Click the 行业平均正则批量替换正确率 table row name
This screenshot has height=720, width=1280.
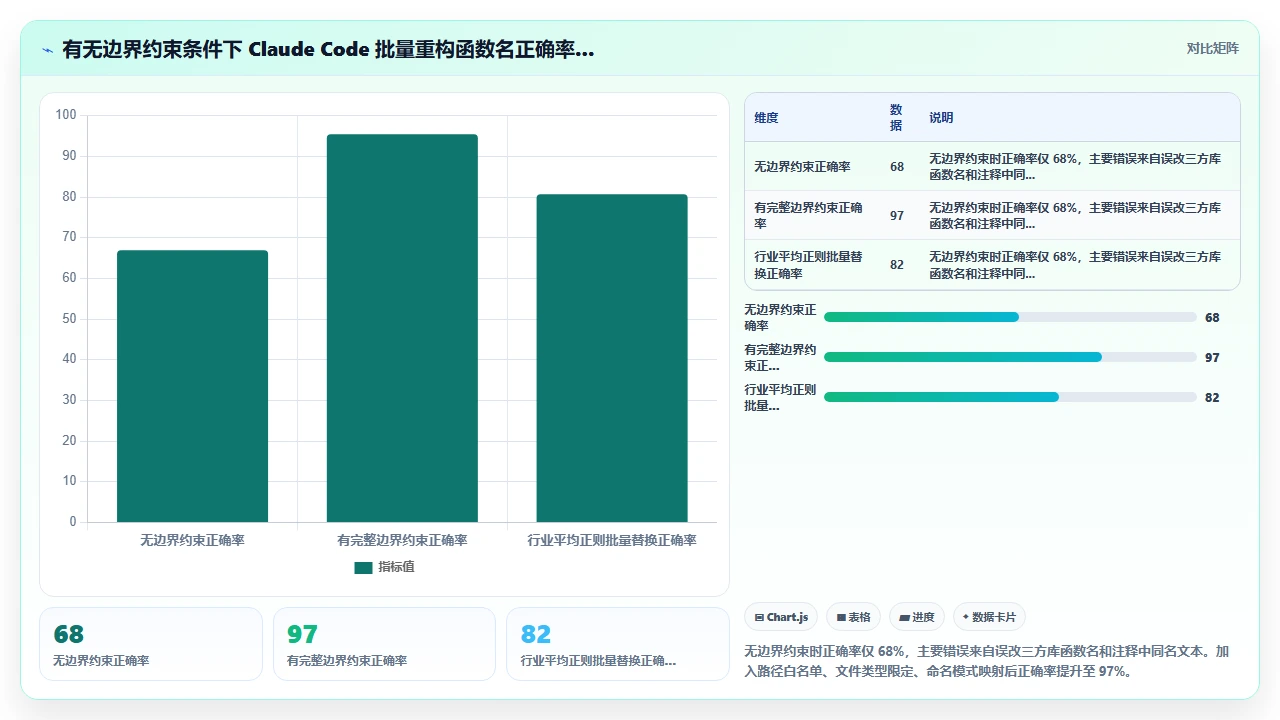point(808,265)
